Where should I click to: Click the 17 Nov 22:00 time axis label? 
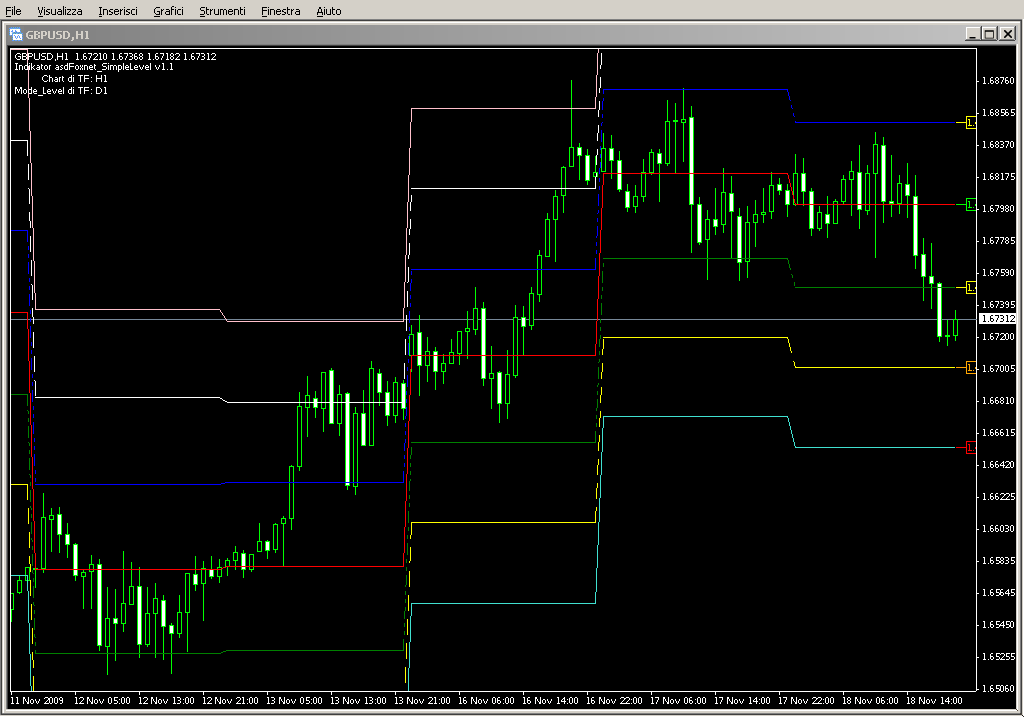(806, 701)
